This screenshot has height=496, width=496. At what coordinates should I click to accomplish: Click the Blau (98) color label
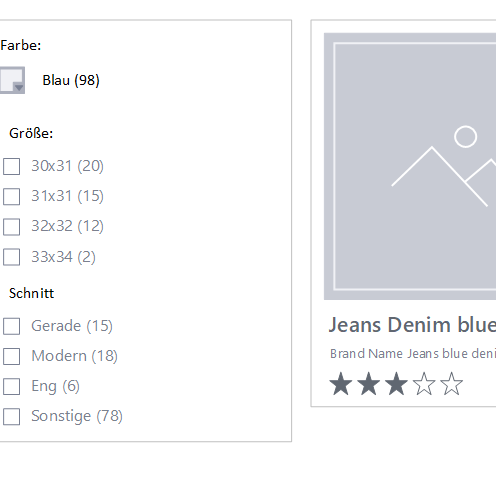pos(71,80)
